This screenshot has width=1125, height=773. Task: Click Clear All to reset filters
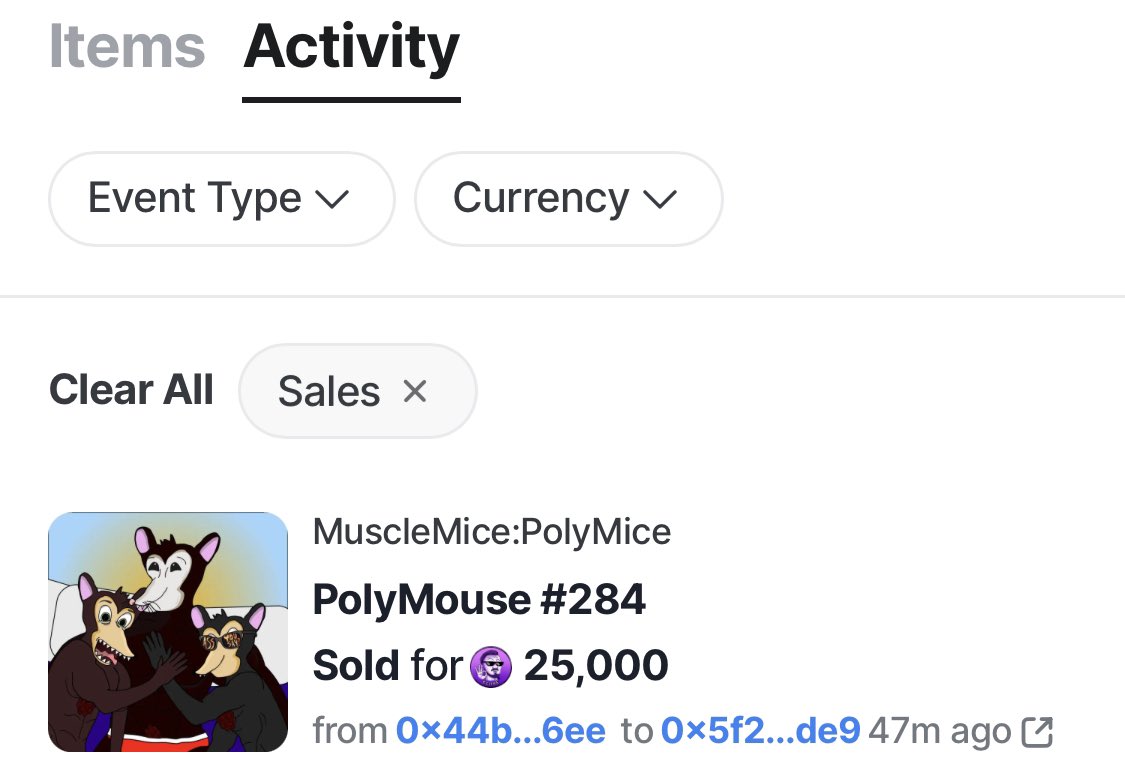(131, 390)
